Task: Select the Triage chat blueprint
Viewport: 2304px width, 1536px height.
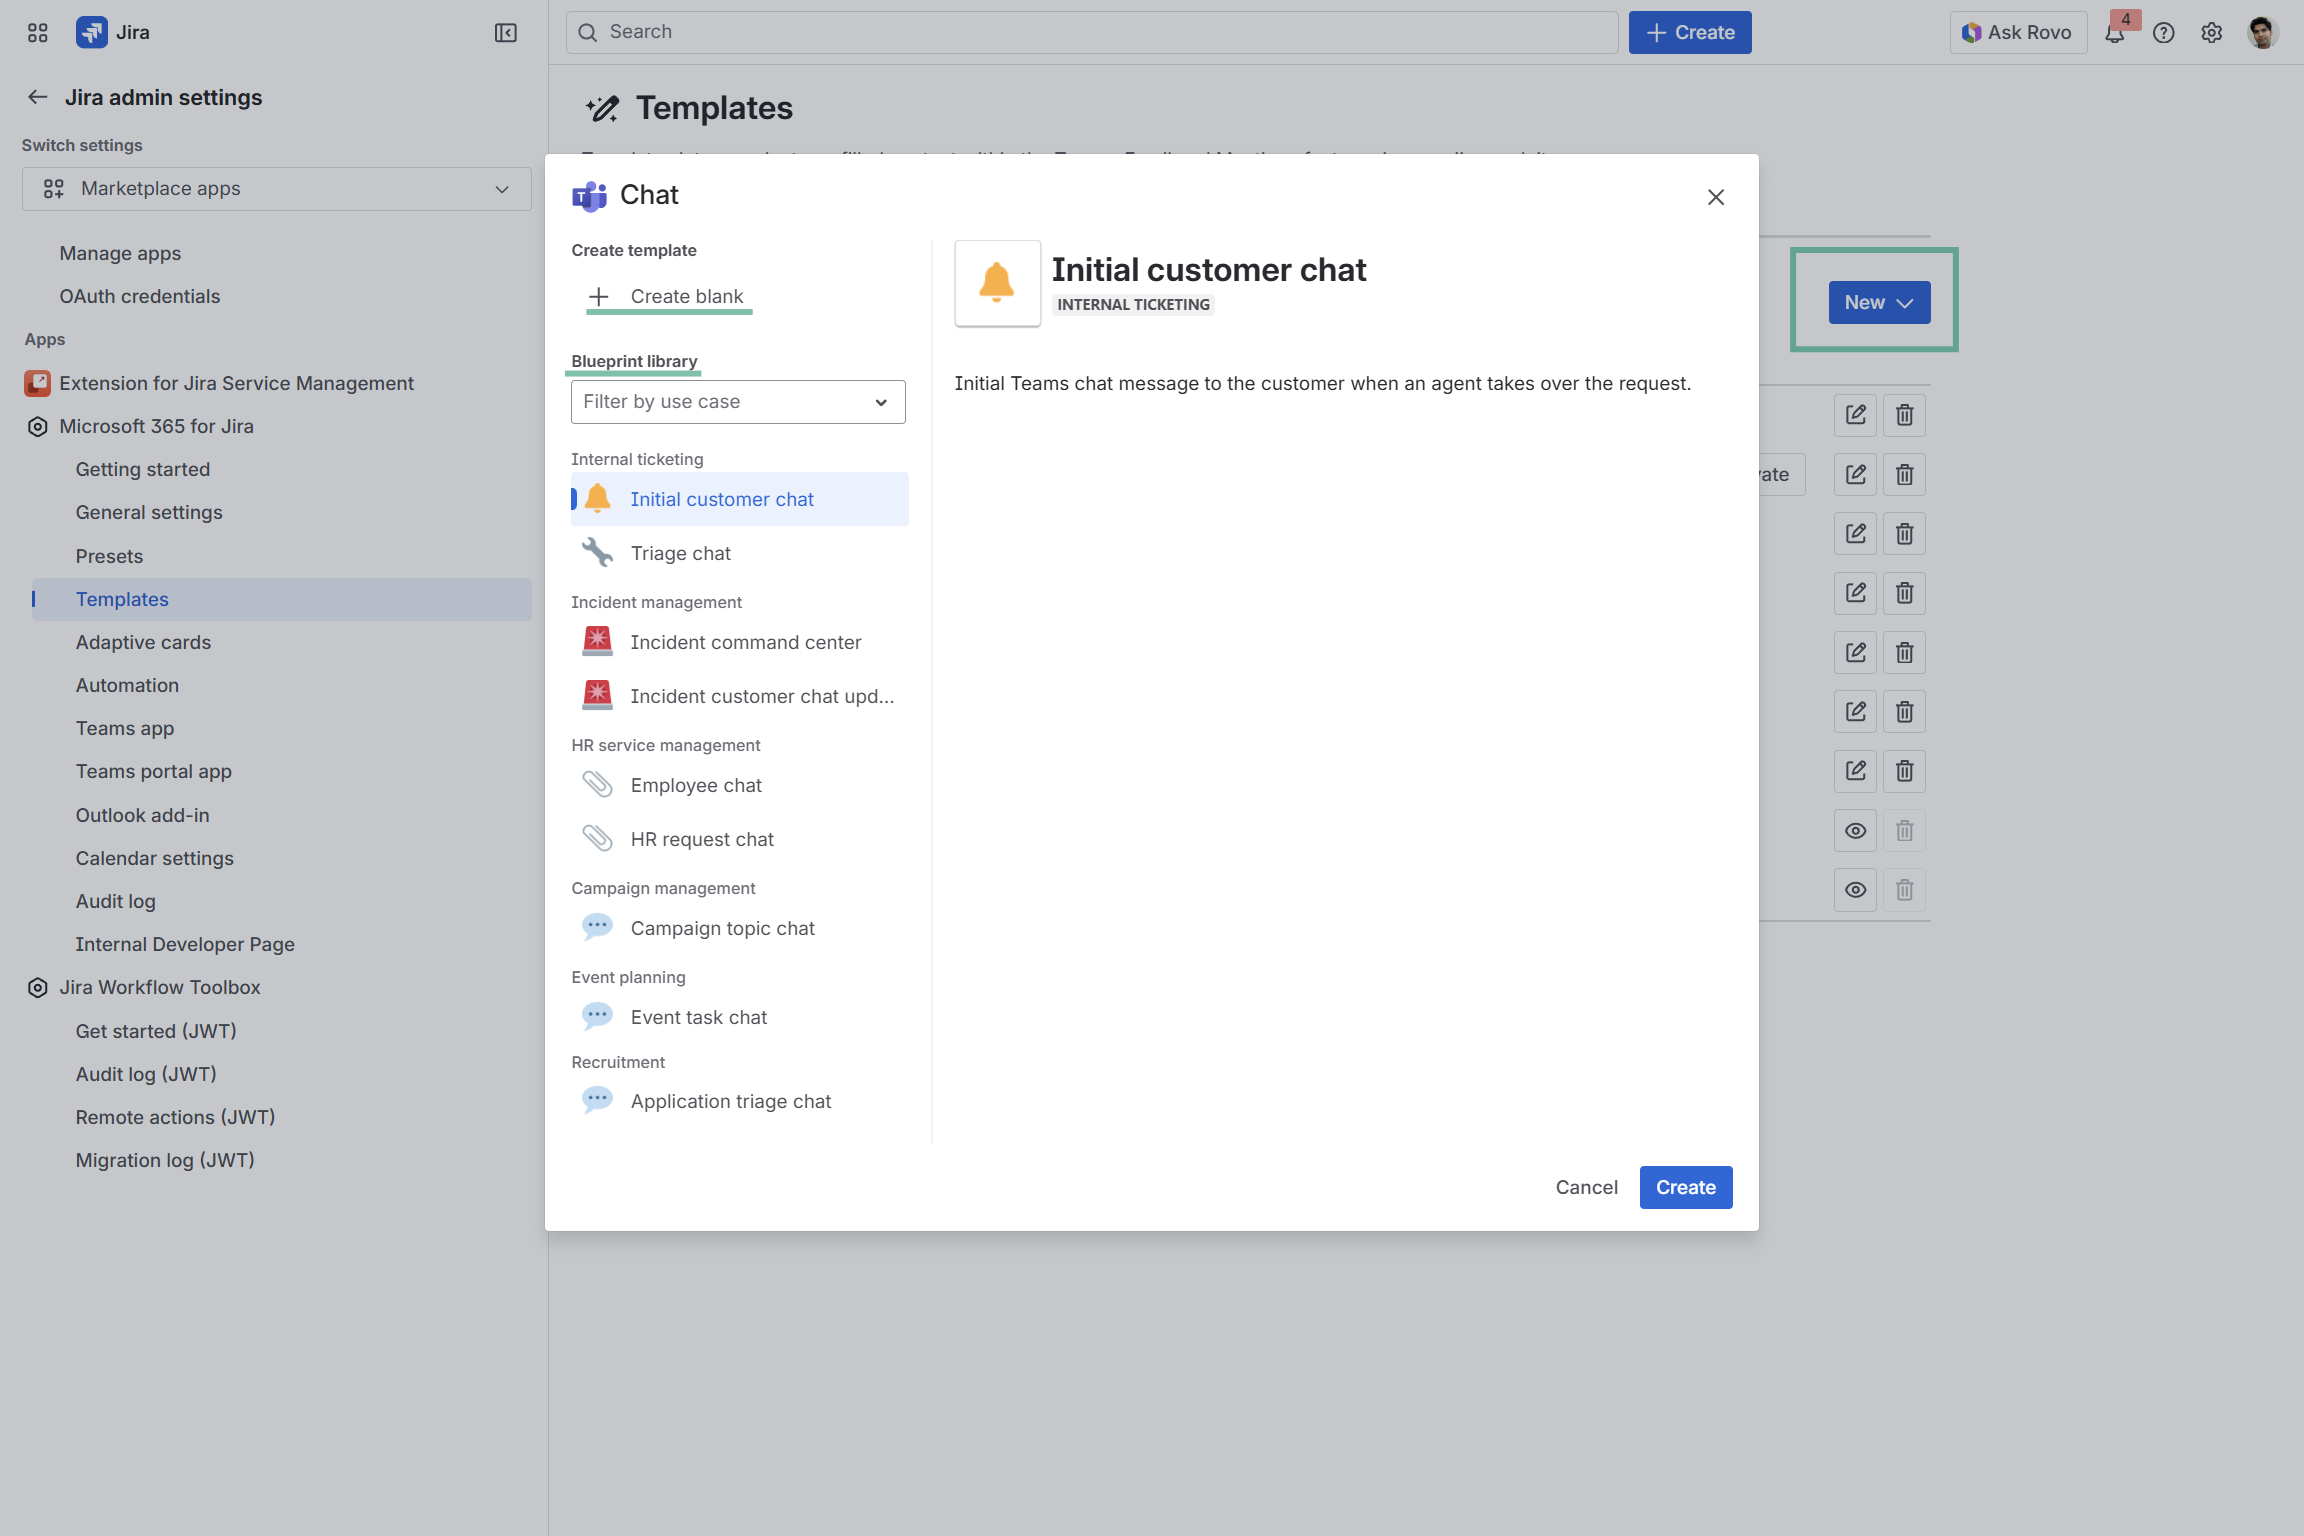Action: [680, 553]
